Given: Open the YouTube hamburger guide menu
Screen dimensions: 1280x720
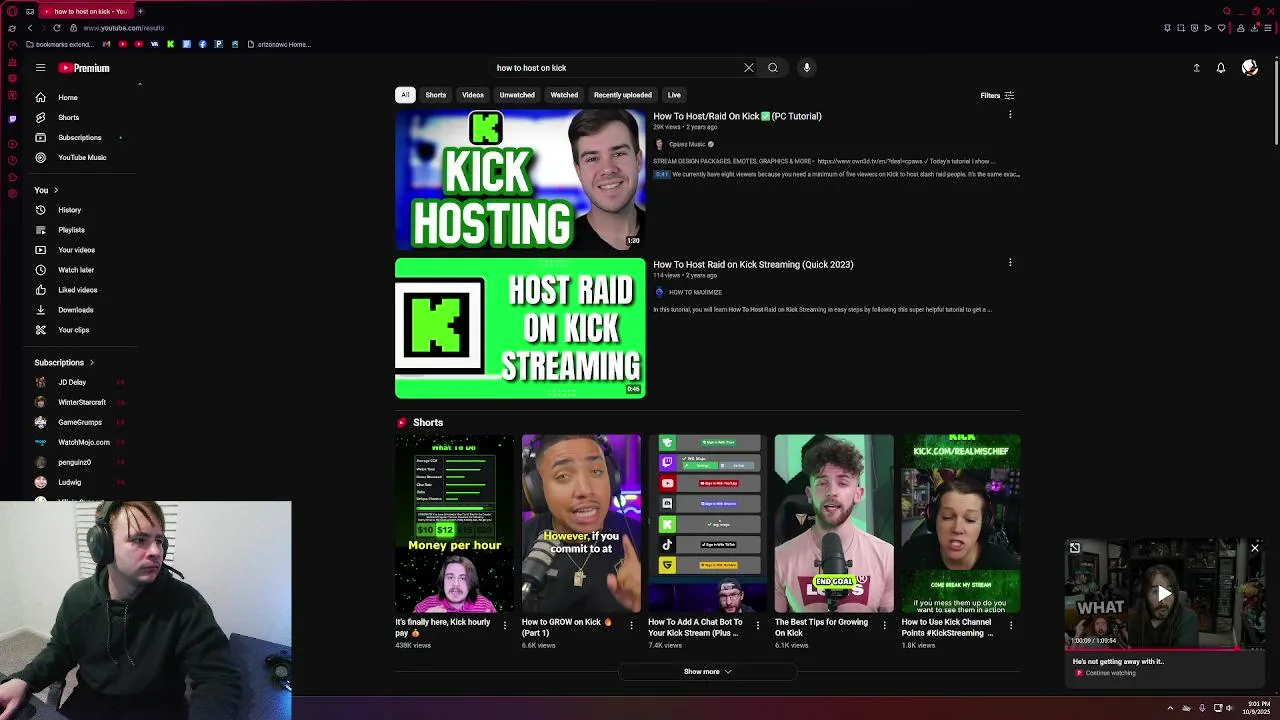Looking at the screenshot, I should click(40, 68).
